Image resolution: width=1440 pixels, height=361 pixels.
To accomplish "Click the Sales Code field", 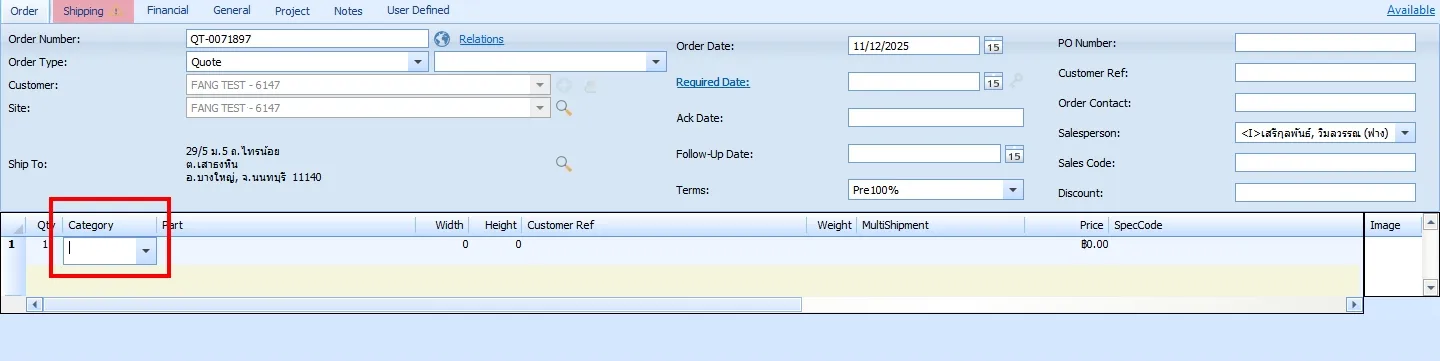I will click(1325, 163).
